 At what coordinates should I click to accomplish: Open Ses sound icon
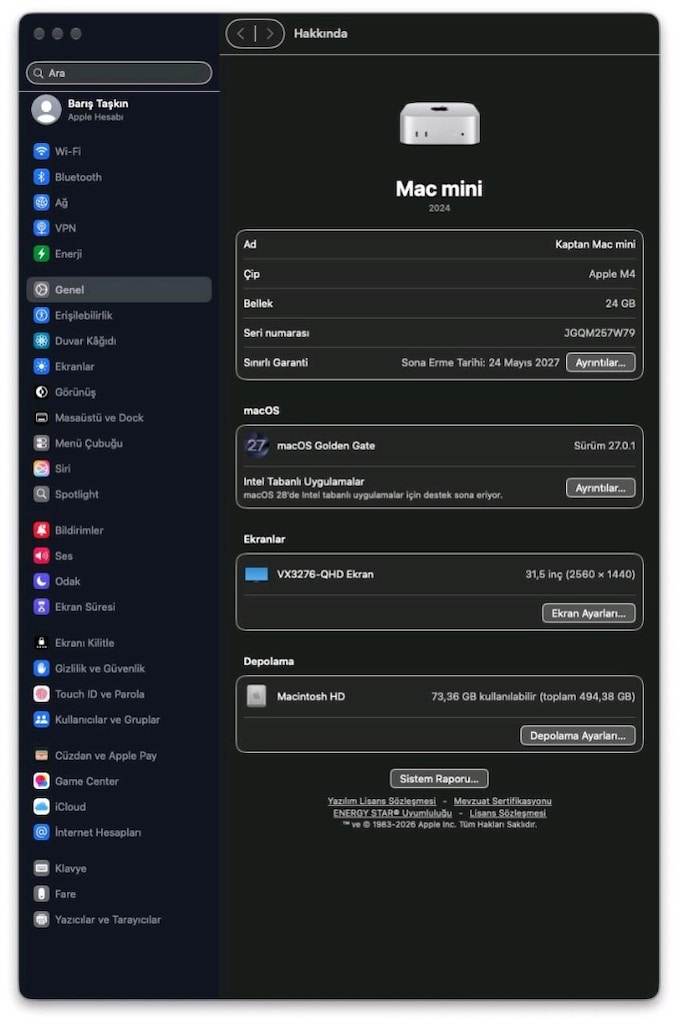[41, 556]
